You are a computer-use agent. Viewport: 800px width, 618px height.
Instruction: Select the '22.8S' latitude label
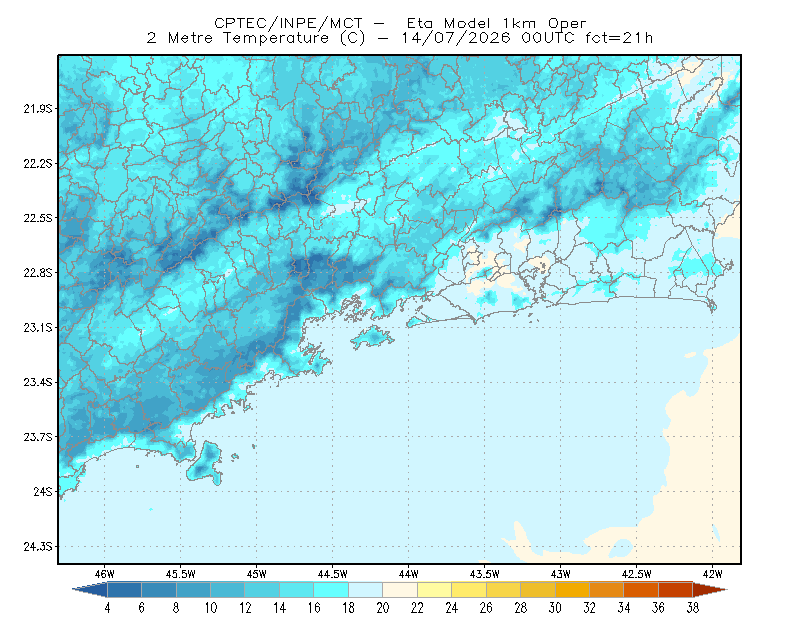tap(38, 273)
